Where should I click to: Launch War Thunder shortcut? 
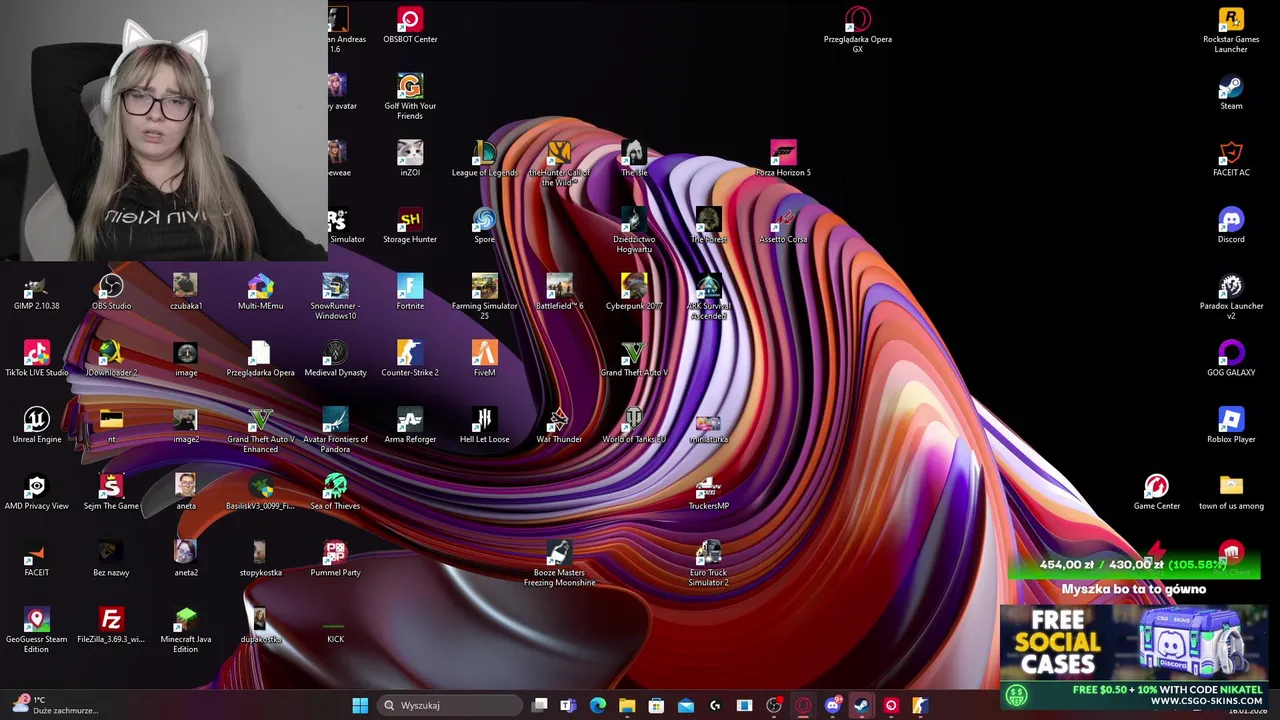click(x=559, y=427)
